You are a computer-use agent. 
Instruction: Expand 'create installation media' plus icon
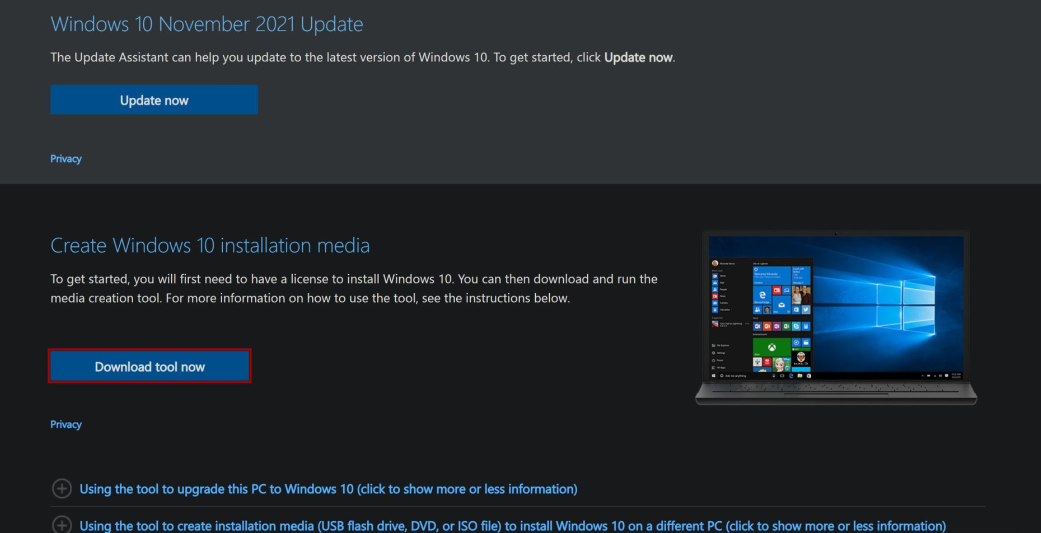[61, 526]
